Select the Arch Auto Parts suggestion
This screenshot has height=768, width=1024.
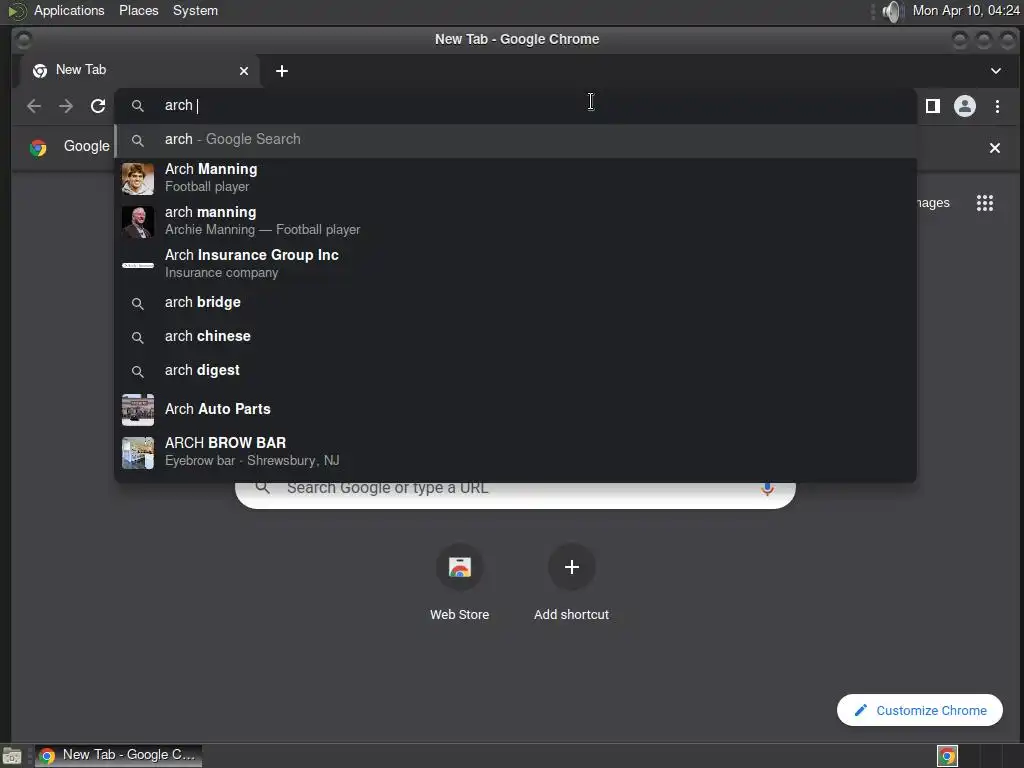[x=515, y=409]
